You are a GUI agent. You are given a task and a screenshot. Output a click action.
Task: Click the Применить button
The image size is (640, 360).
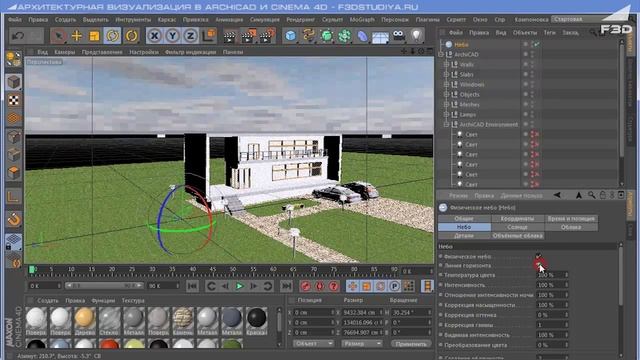(410, 344)
